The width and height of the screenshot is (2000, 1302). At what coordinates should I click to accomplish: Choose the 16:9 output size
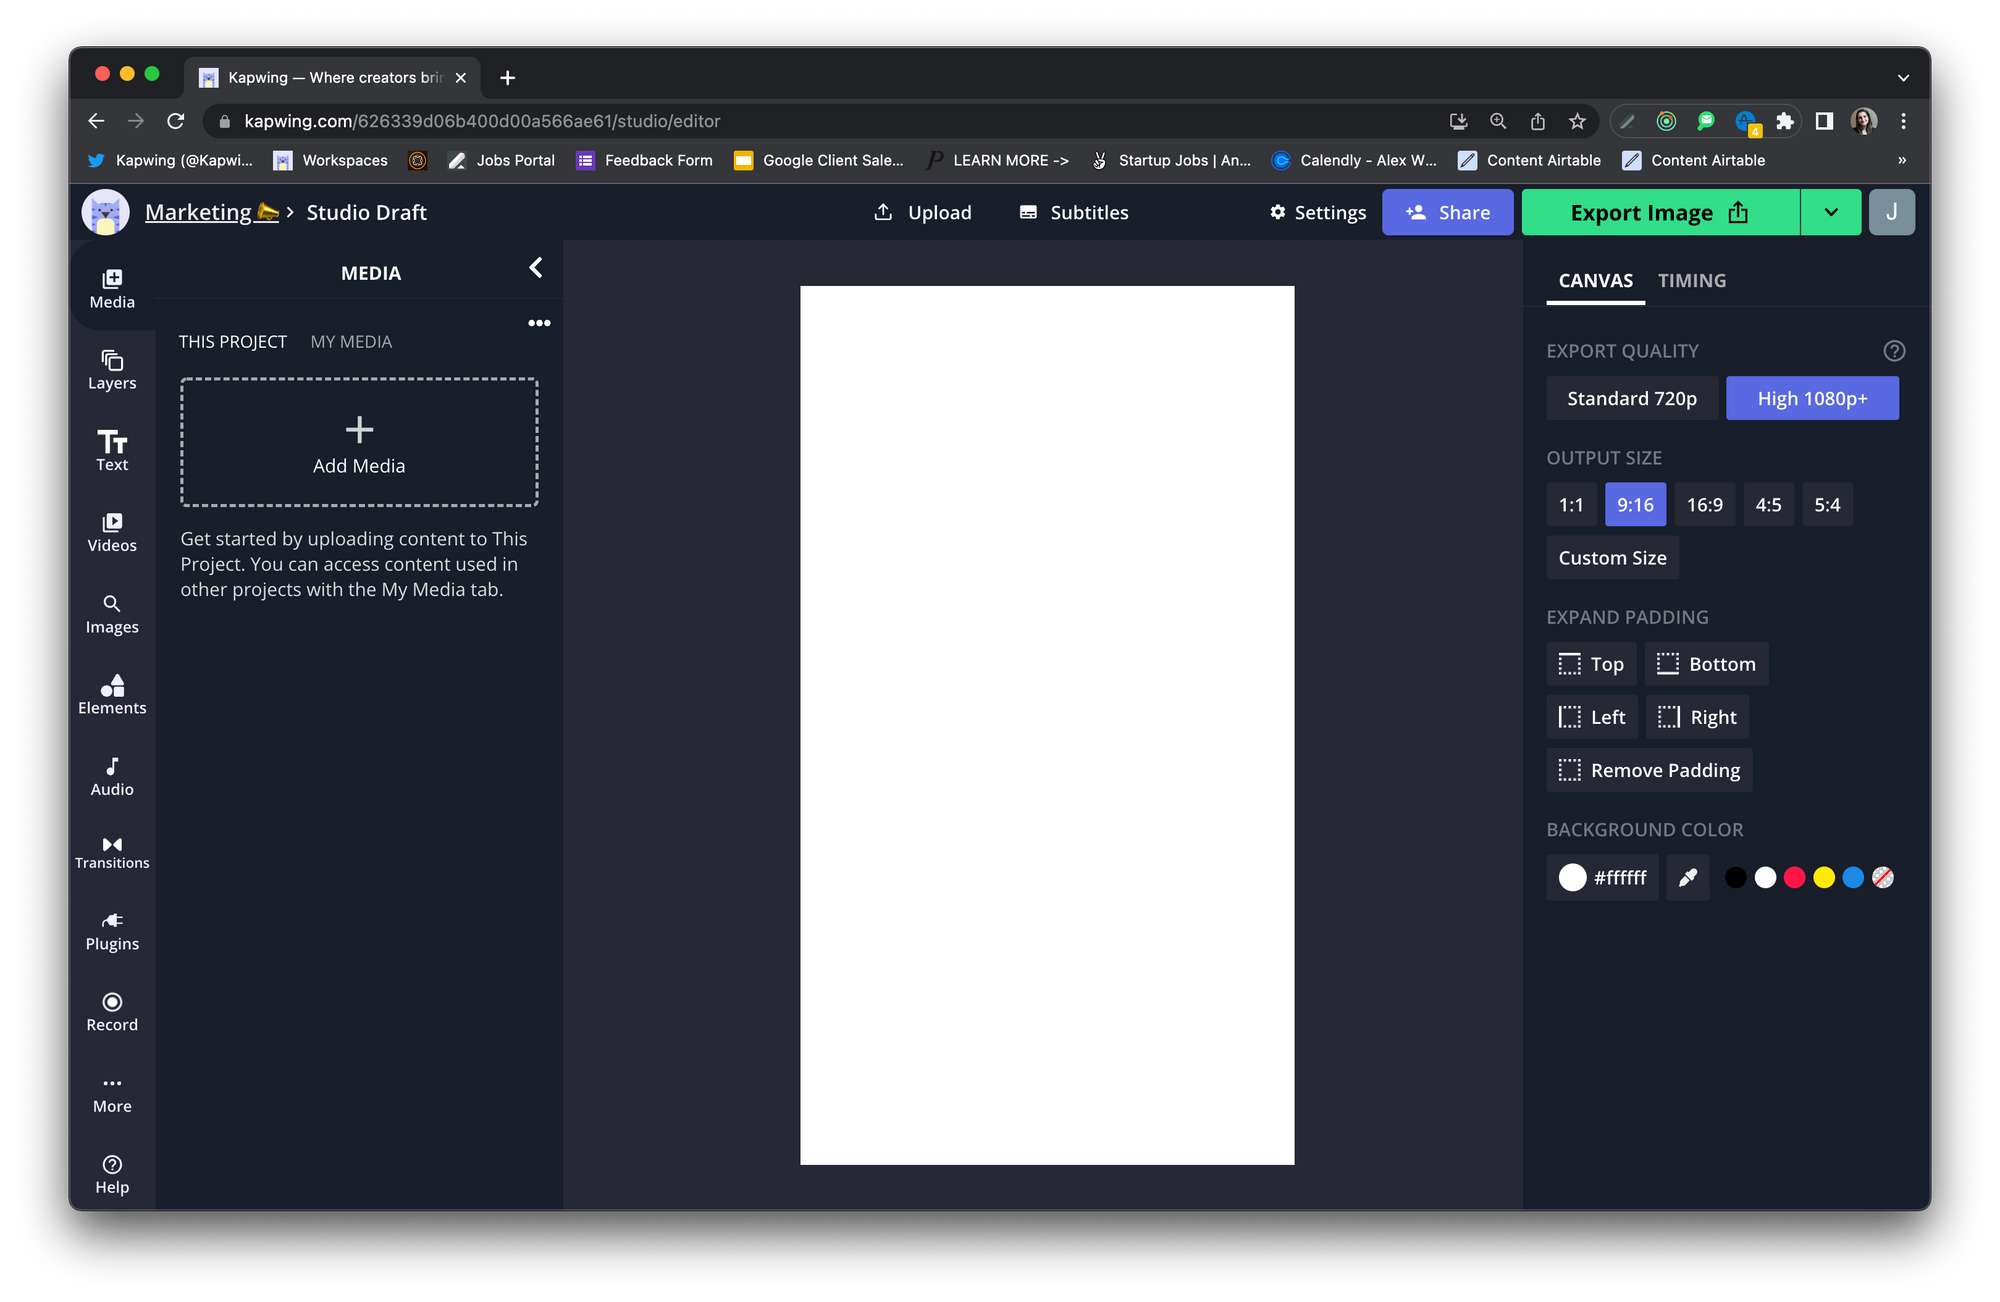[1704, 505]
